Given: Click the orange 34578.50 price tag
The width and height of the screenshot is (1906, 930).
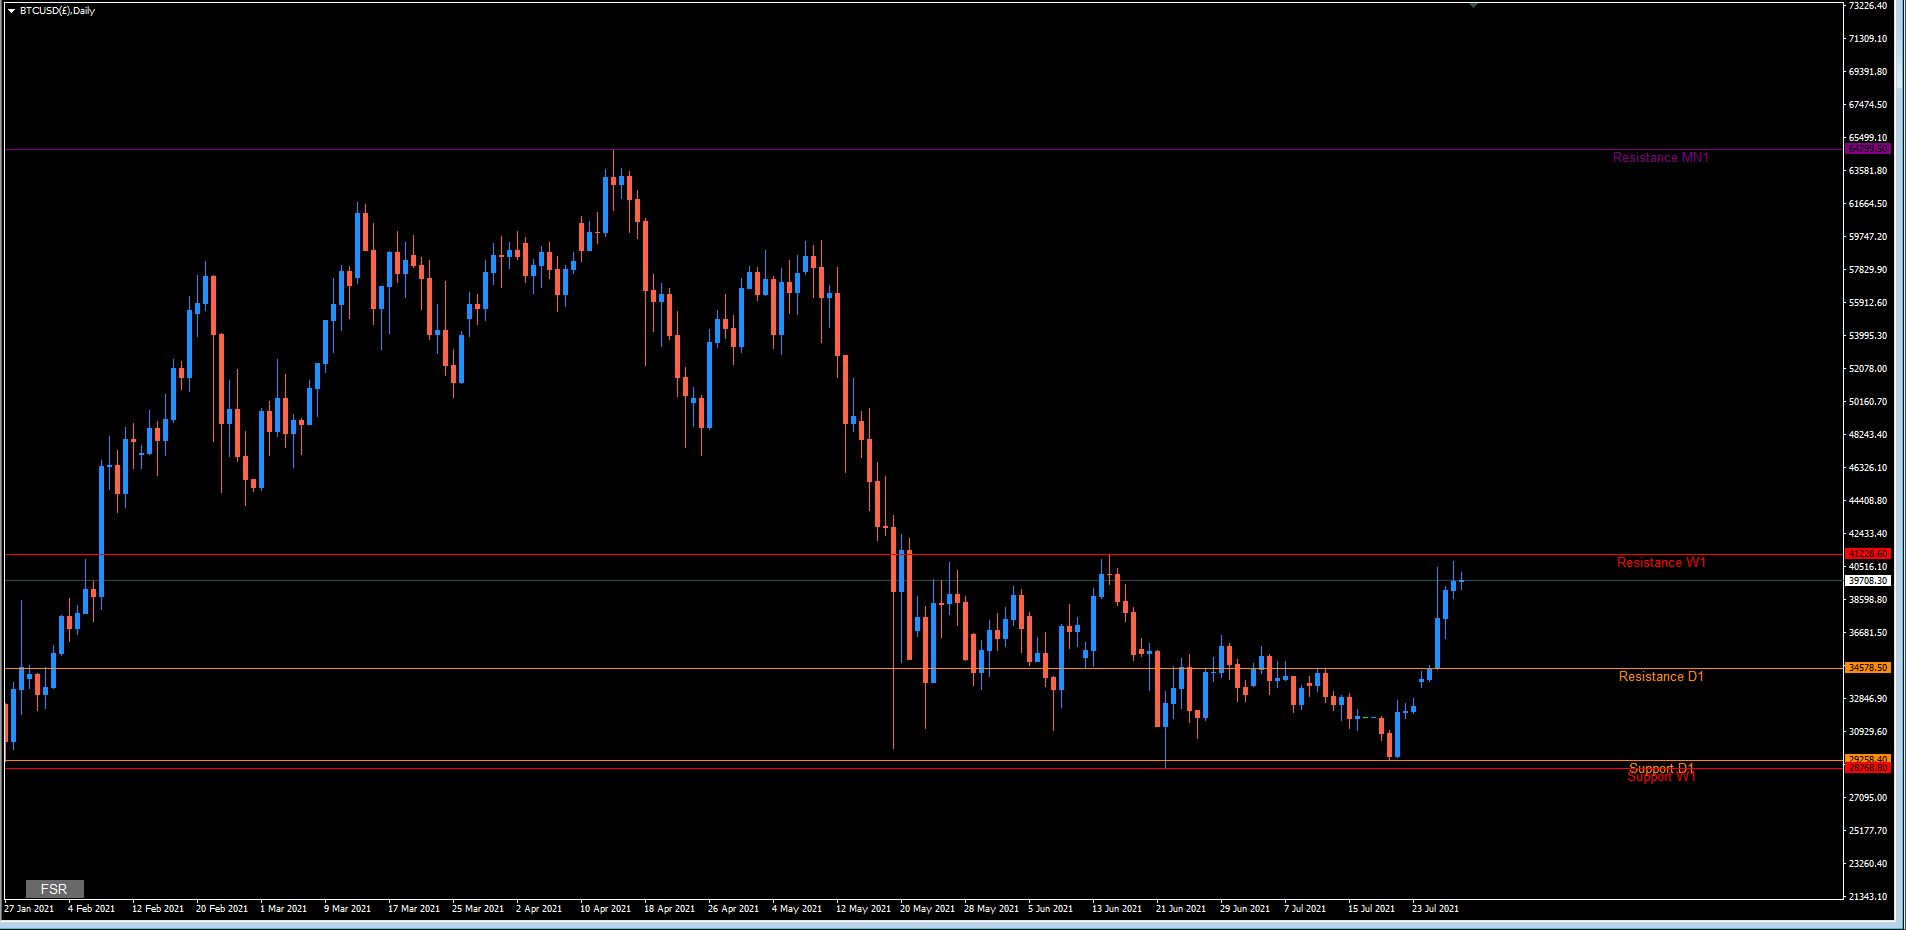Looking at the screenshot, I should pos(1867,668).
